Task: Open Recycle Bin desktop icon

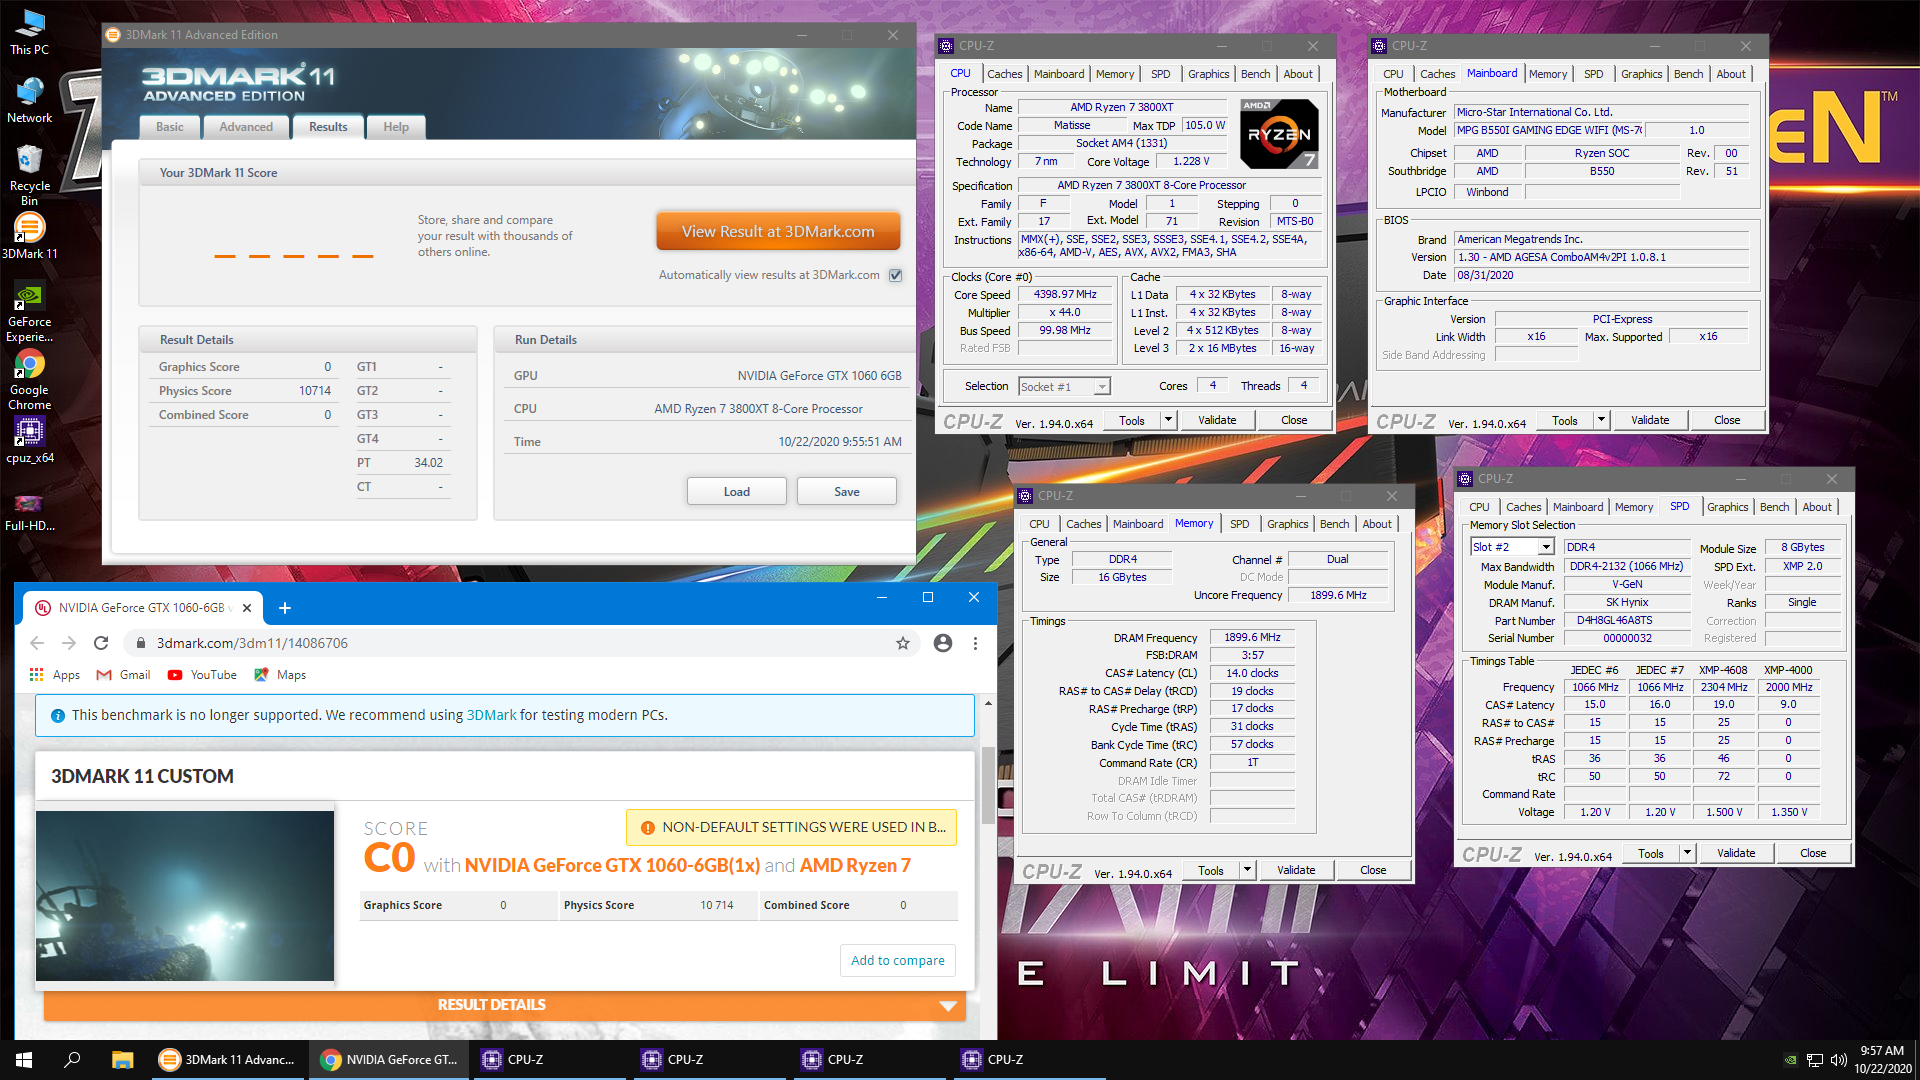Action: click(x=29, y=175)
